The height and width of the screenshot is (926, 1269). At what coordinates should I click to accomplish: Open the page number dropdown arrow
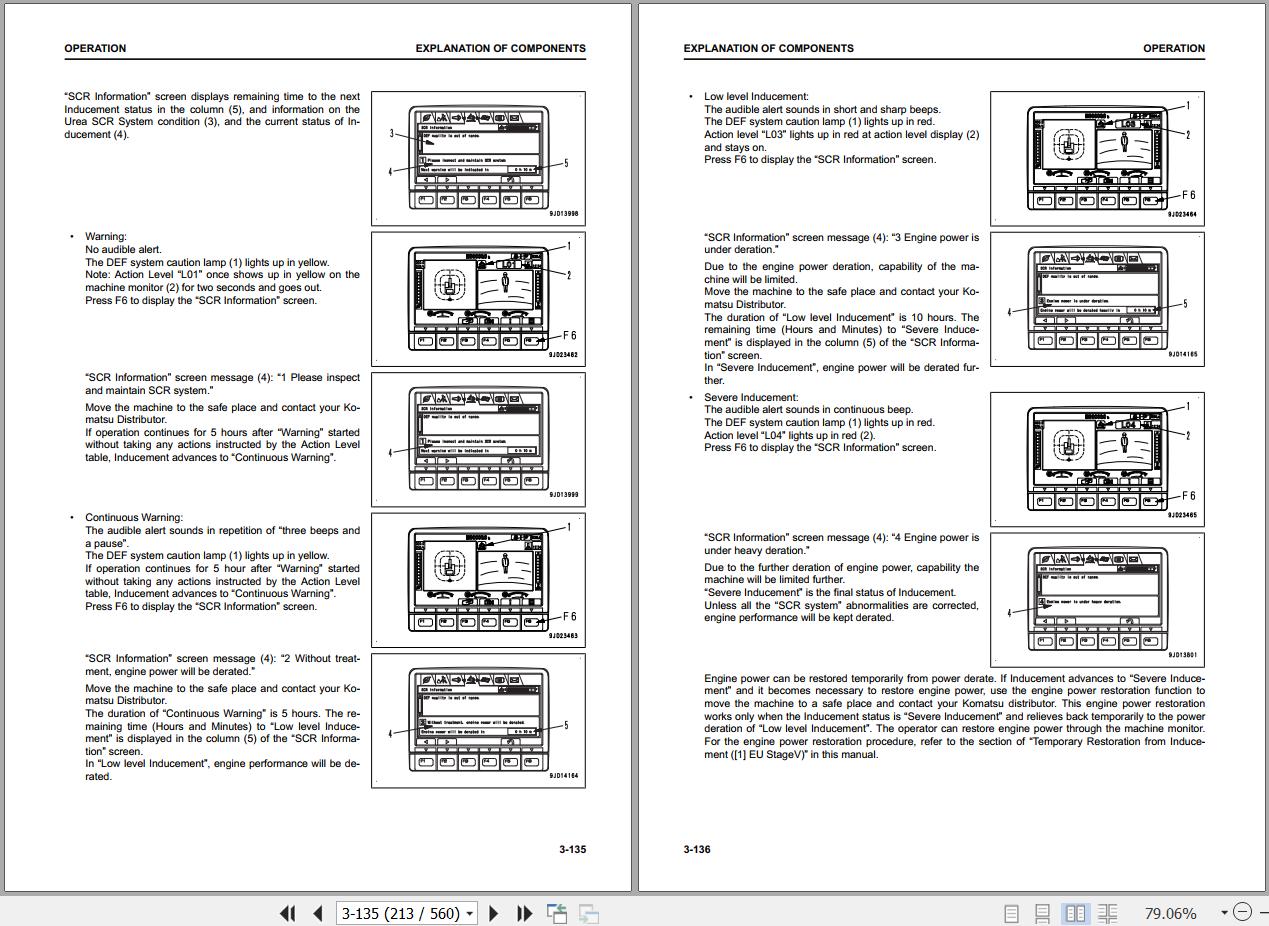tap(469, 914)
